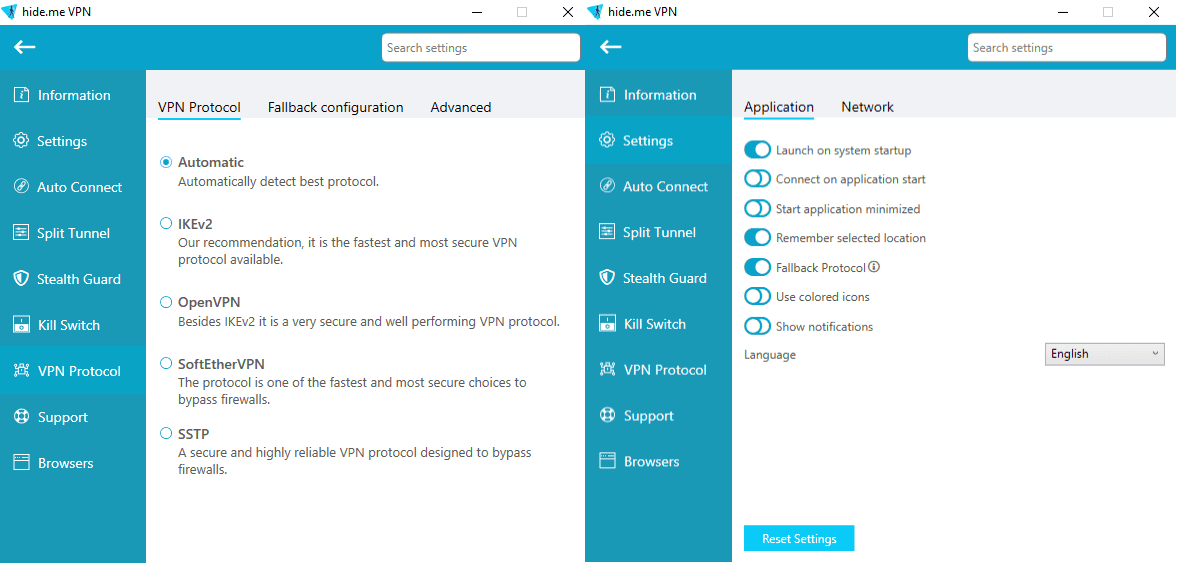Click Stealth Guard shield icon in left window
Screen dimensions: 1200x563
click(x=20, y=279)
